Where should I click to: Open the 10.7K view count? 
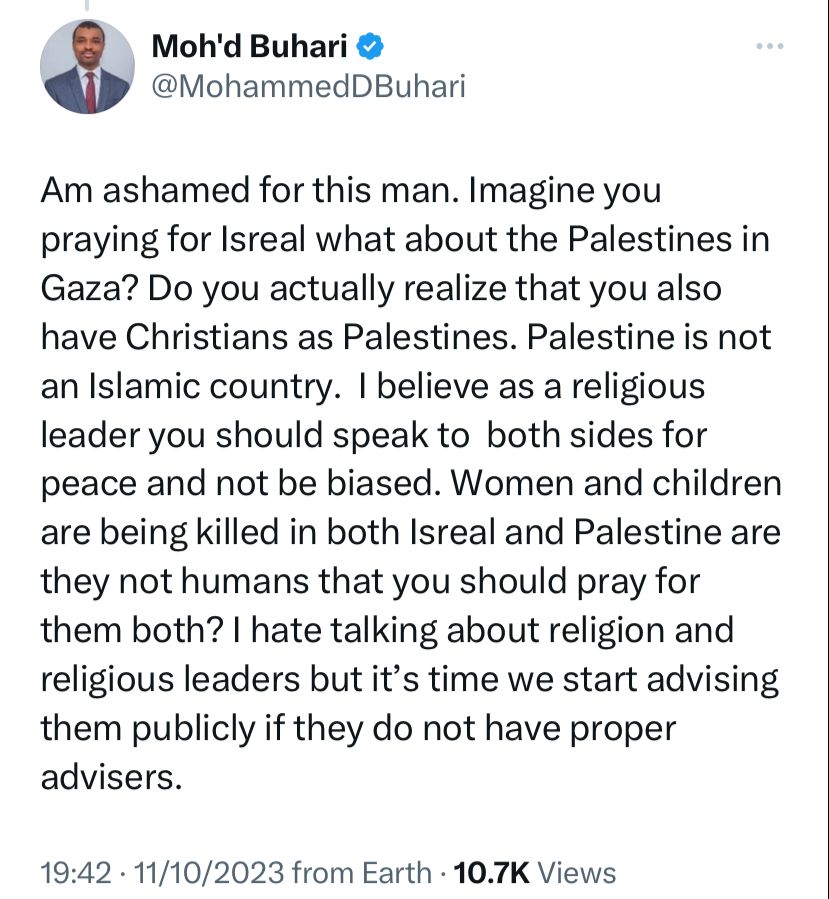[491, 873]
